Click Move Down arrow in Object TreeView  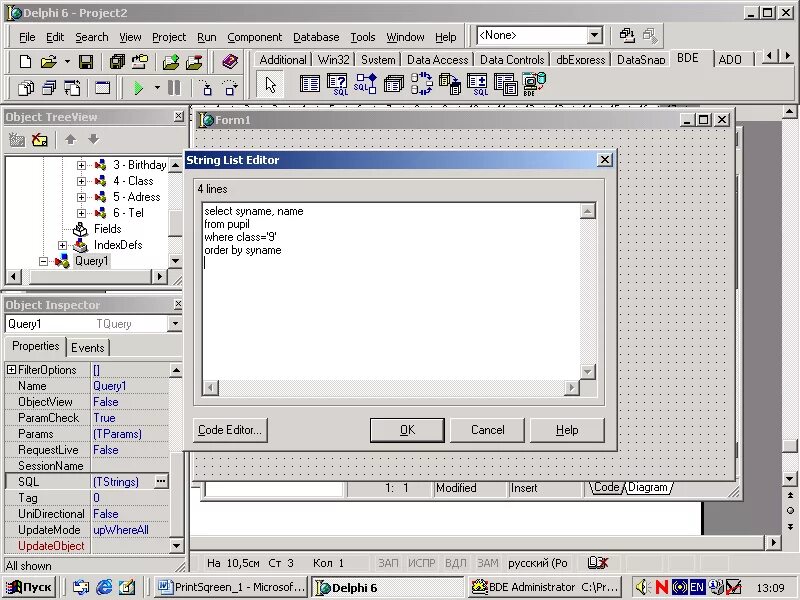coord(93,139)
